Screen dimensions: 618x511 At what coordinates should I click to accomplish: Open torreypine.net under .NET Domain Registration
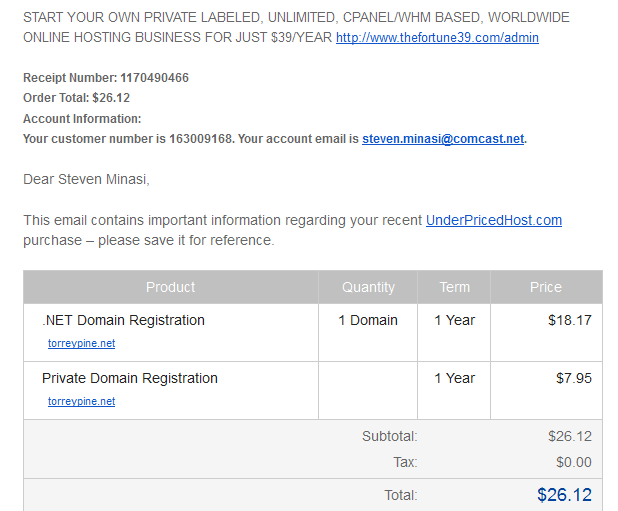[82, 343]
